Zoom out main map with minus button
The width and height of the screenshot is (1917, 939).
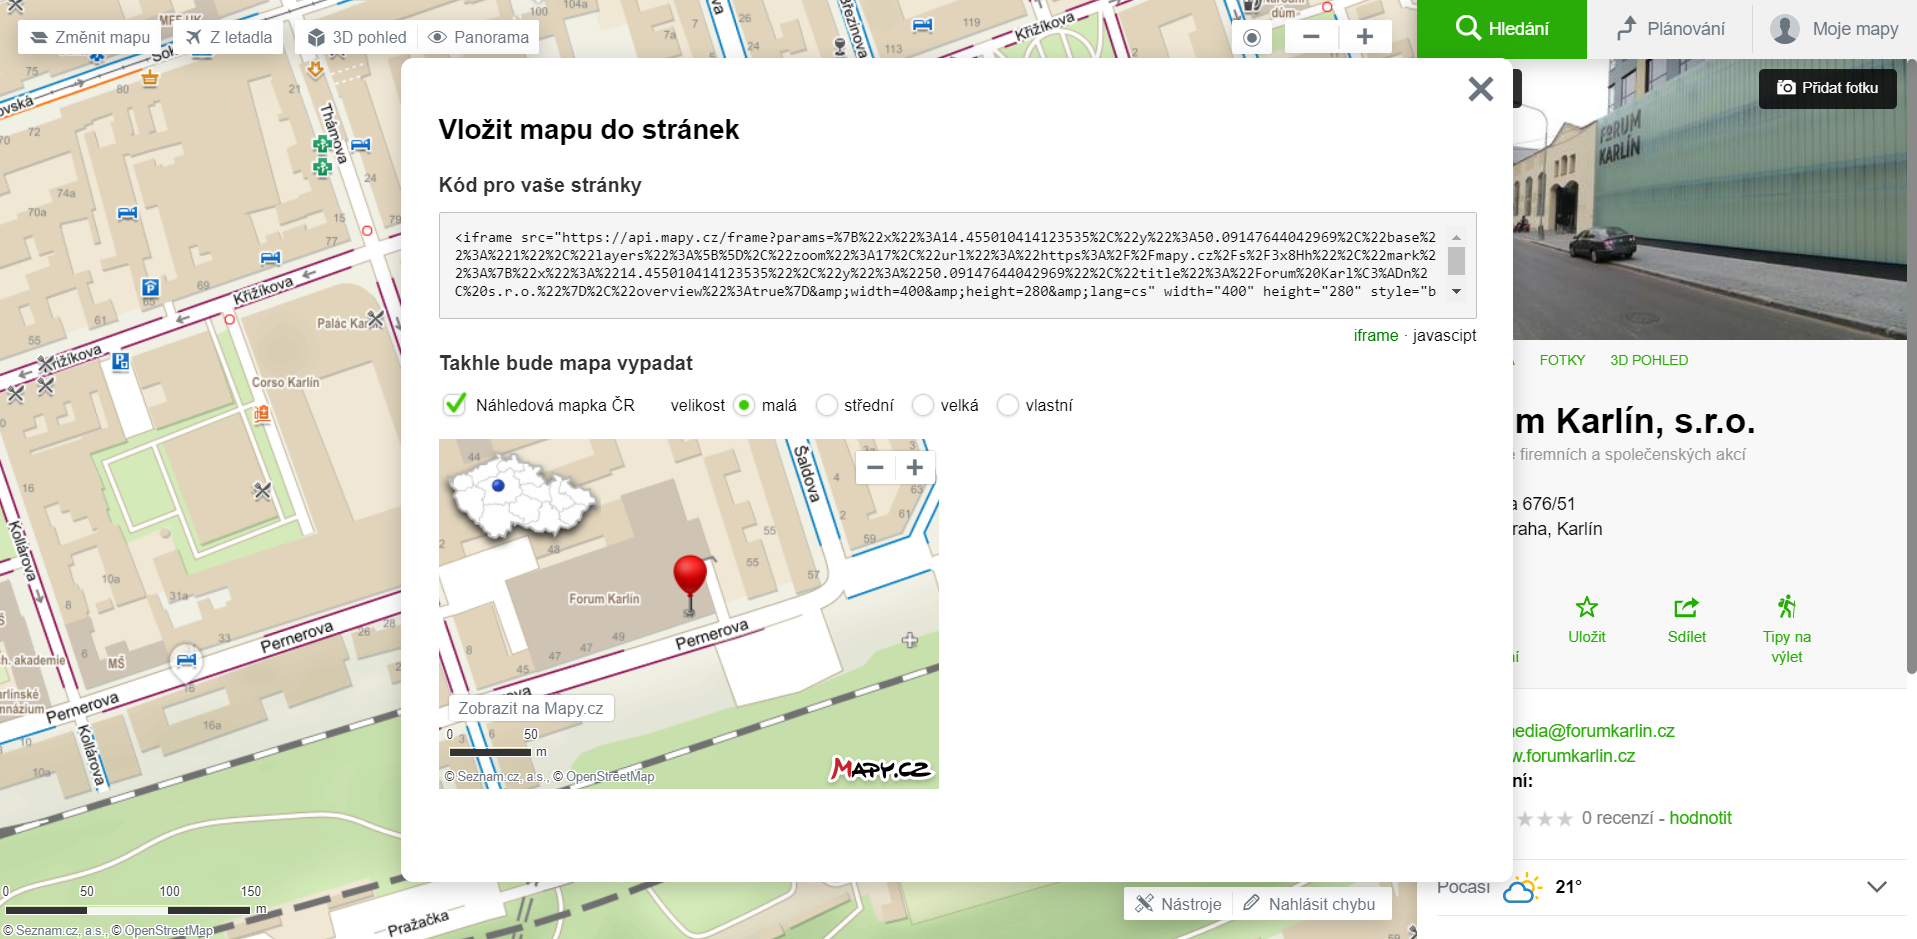click(x=1311, y=37)
